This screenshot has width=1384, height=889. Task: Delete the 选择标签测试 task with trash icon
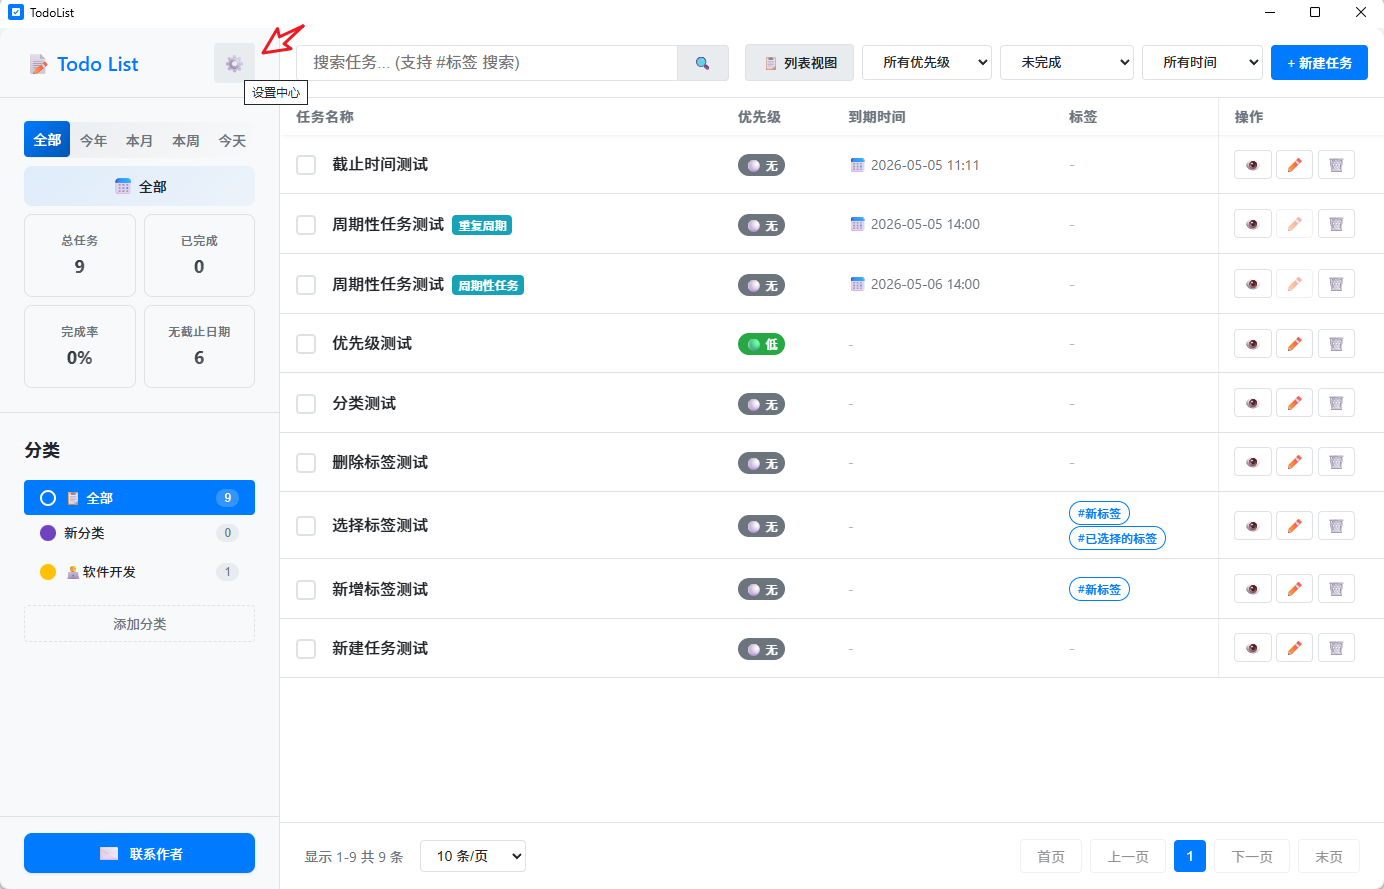point(1336,526)
